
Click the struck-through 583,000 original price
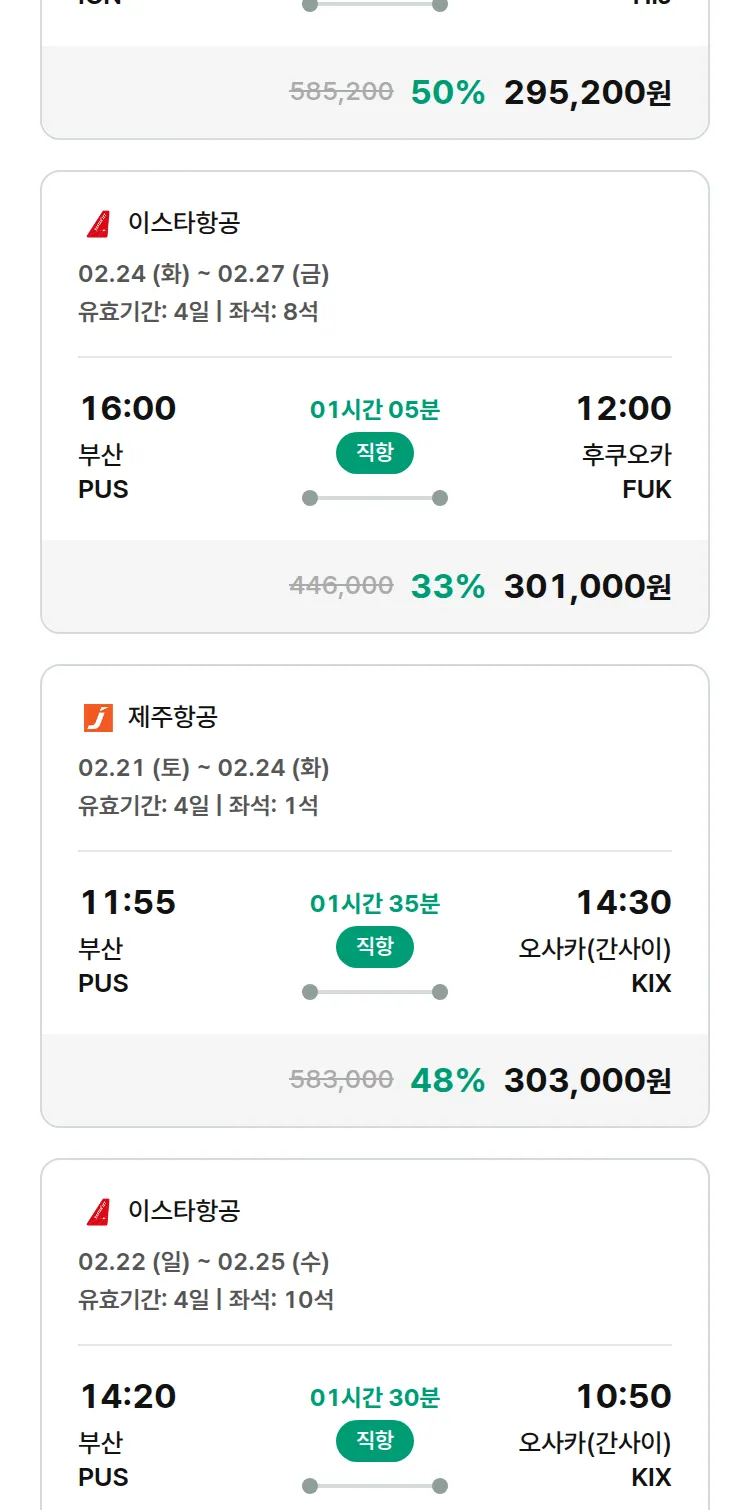(341, 1079)
